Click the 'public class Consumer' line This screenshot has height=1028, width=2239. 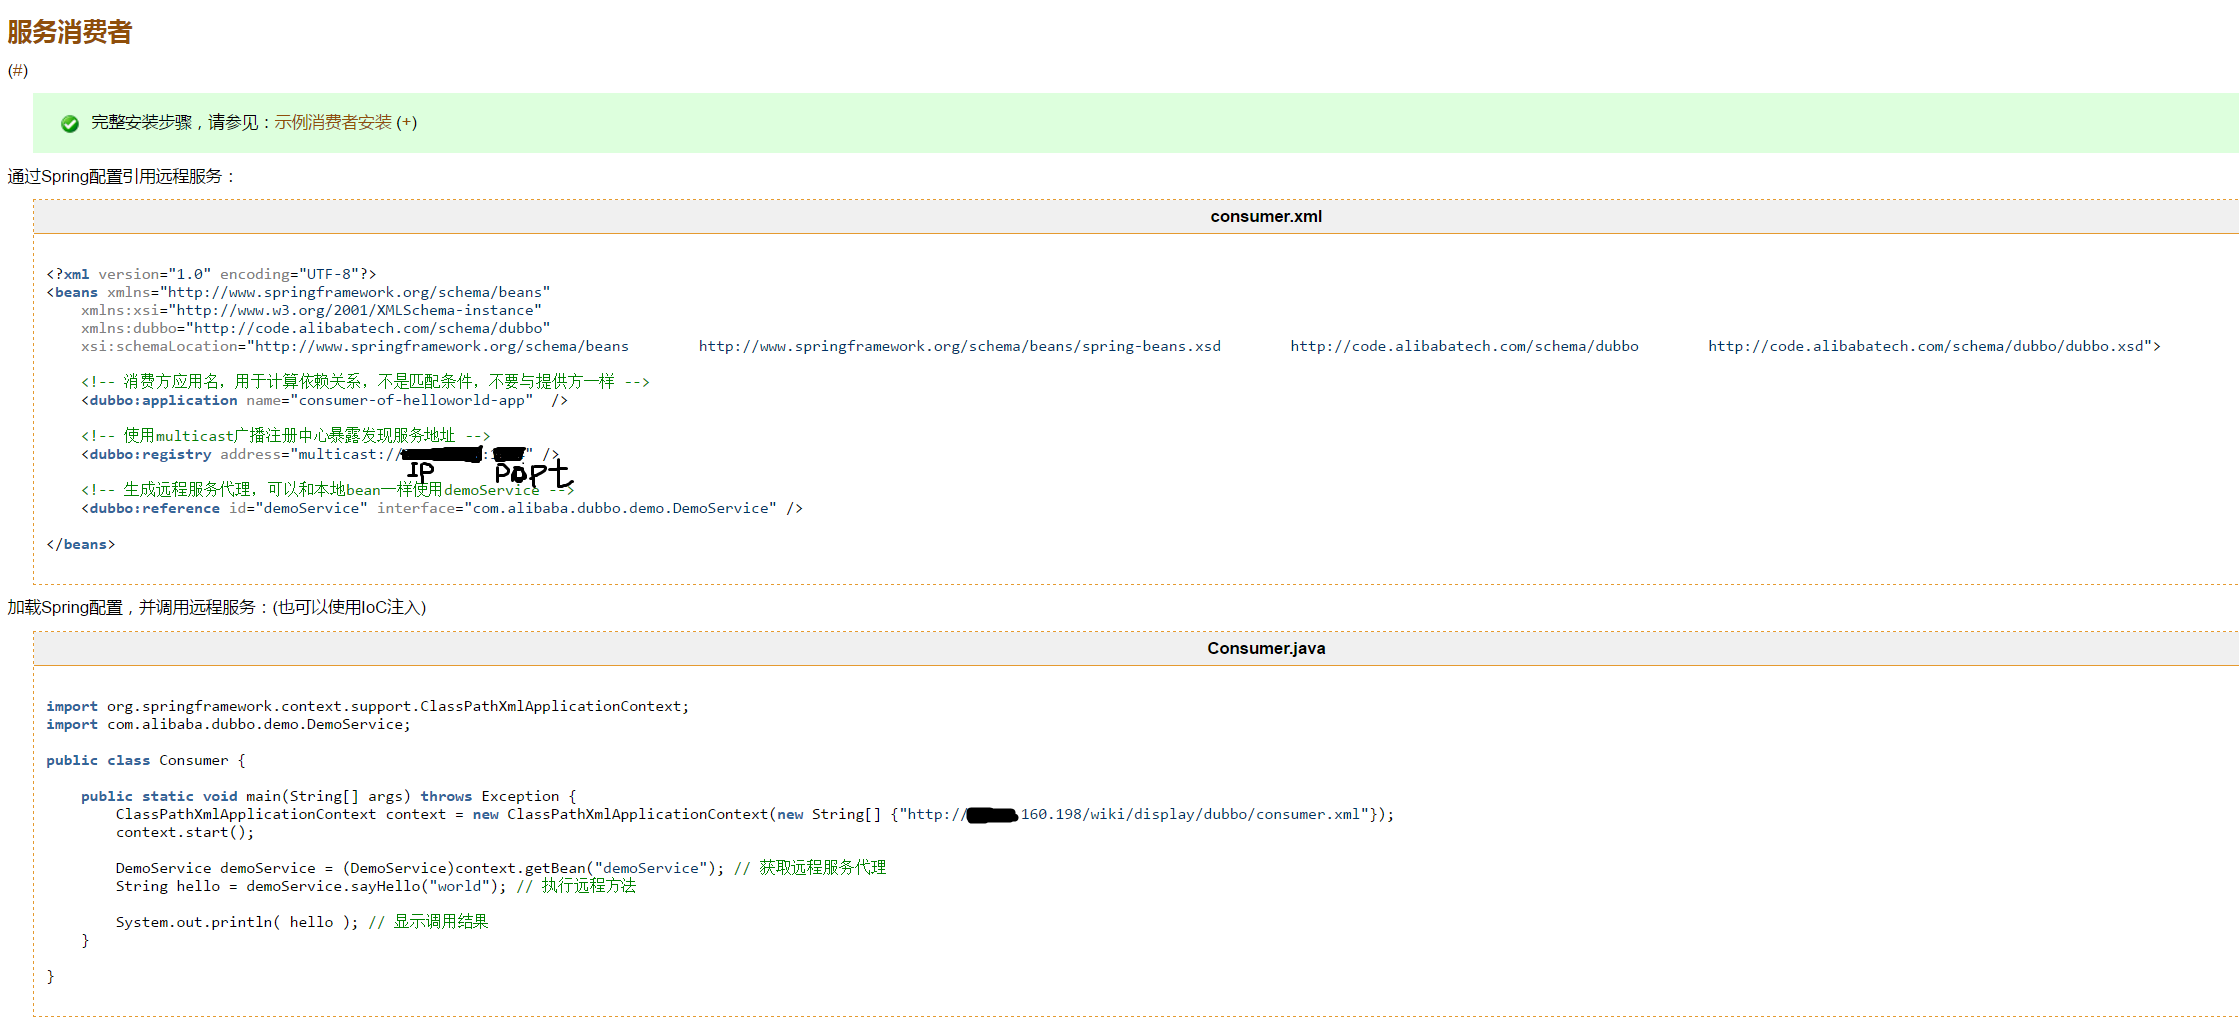(x=145, y=760)
